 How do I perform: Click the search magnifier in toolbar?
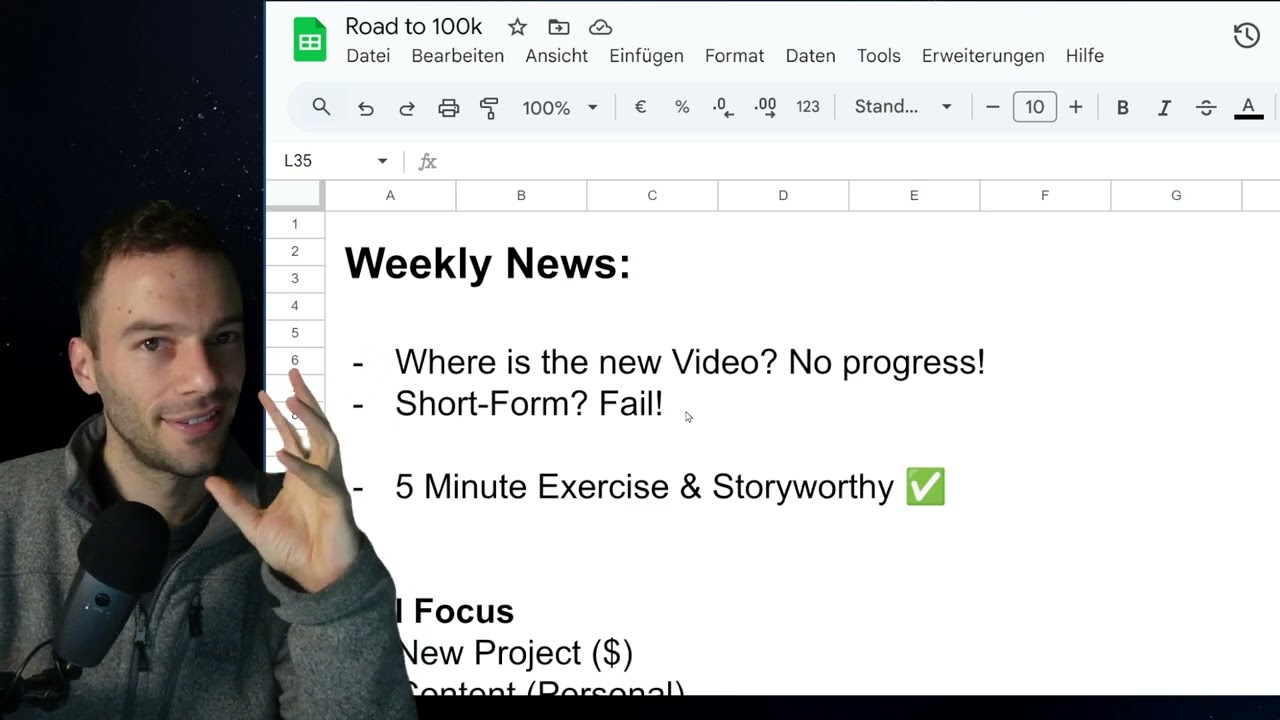(321, 107)
